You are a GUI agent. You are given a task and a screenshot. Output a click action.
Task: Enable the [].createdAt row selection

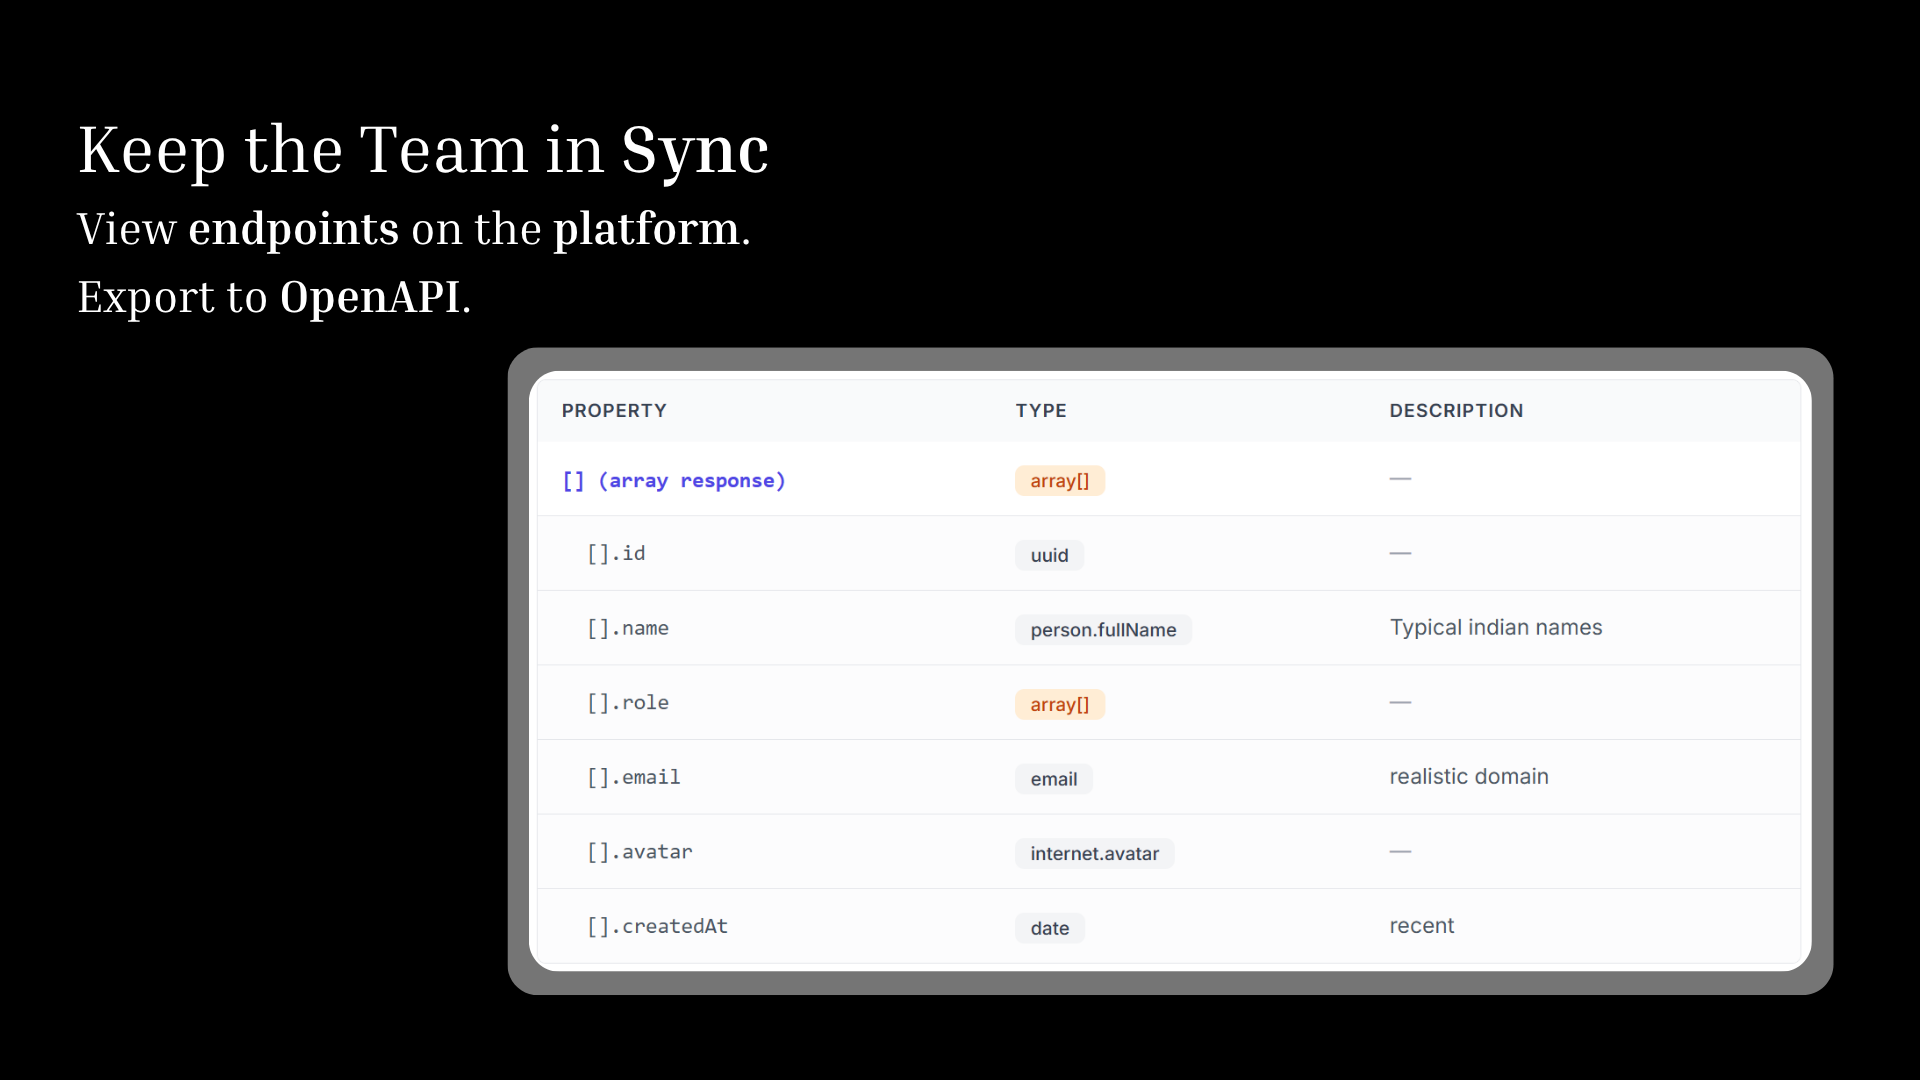pos(656,926)
